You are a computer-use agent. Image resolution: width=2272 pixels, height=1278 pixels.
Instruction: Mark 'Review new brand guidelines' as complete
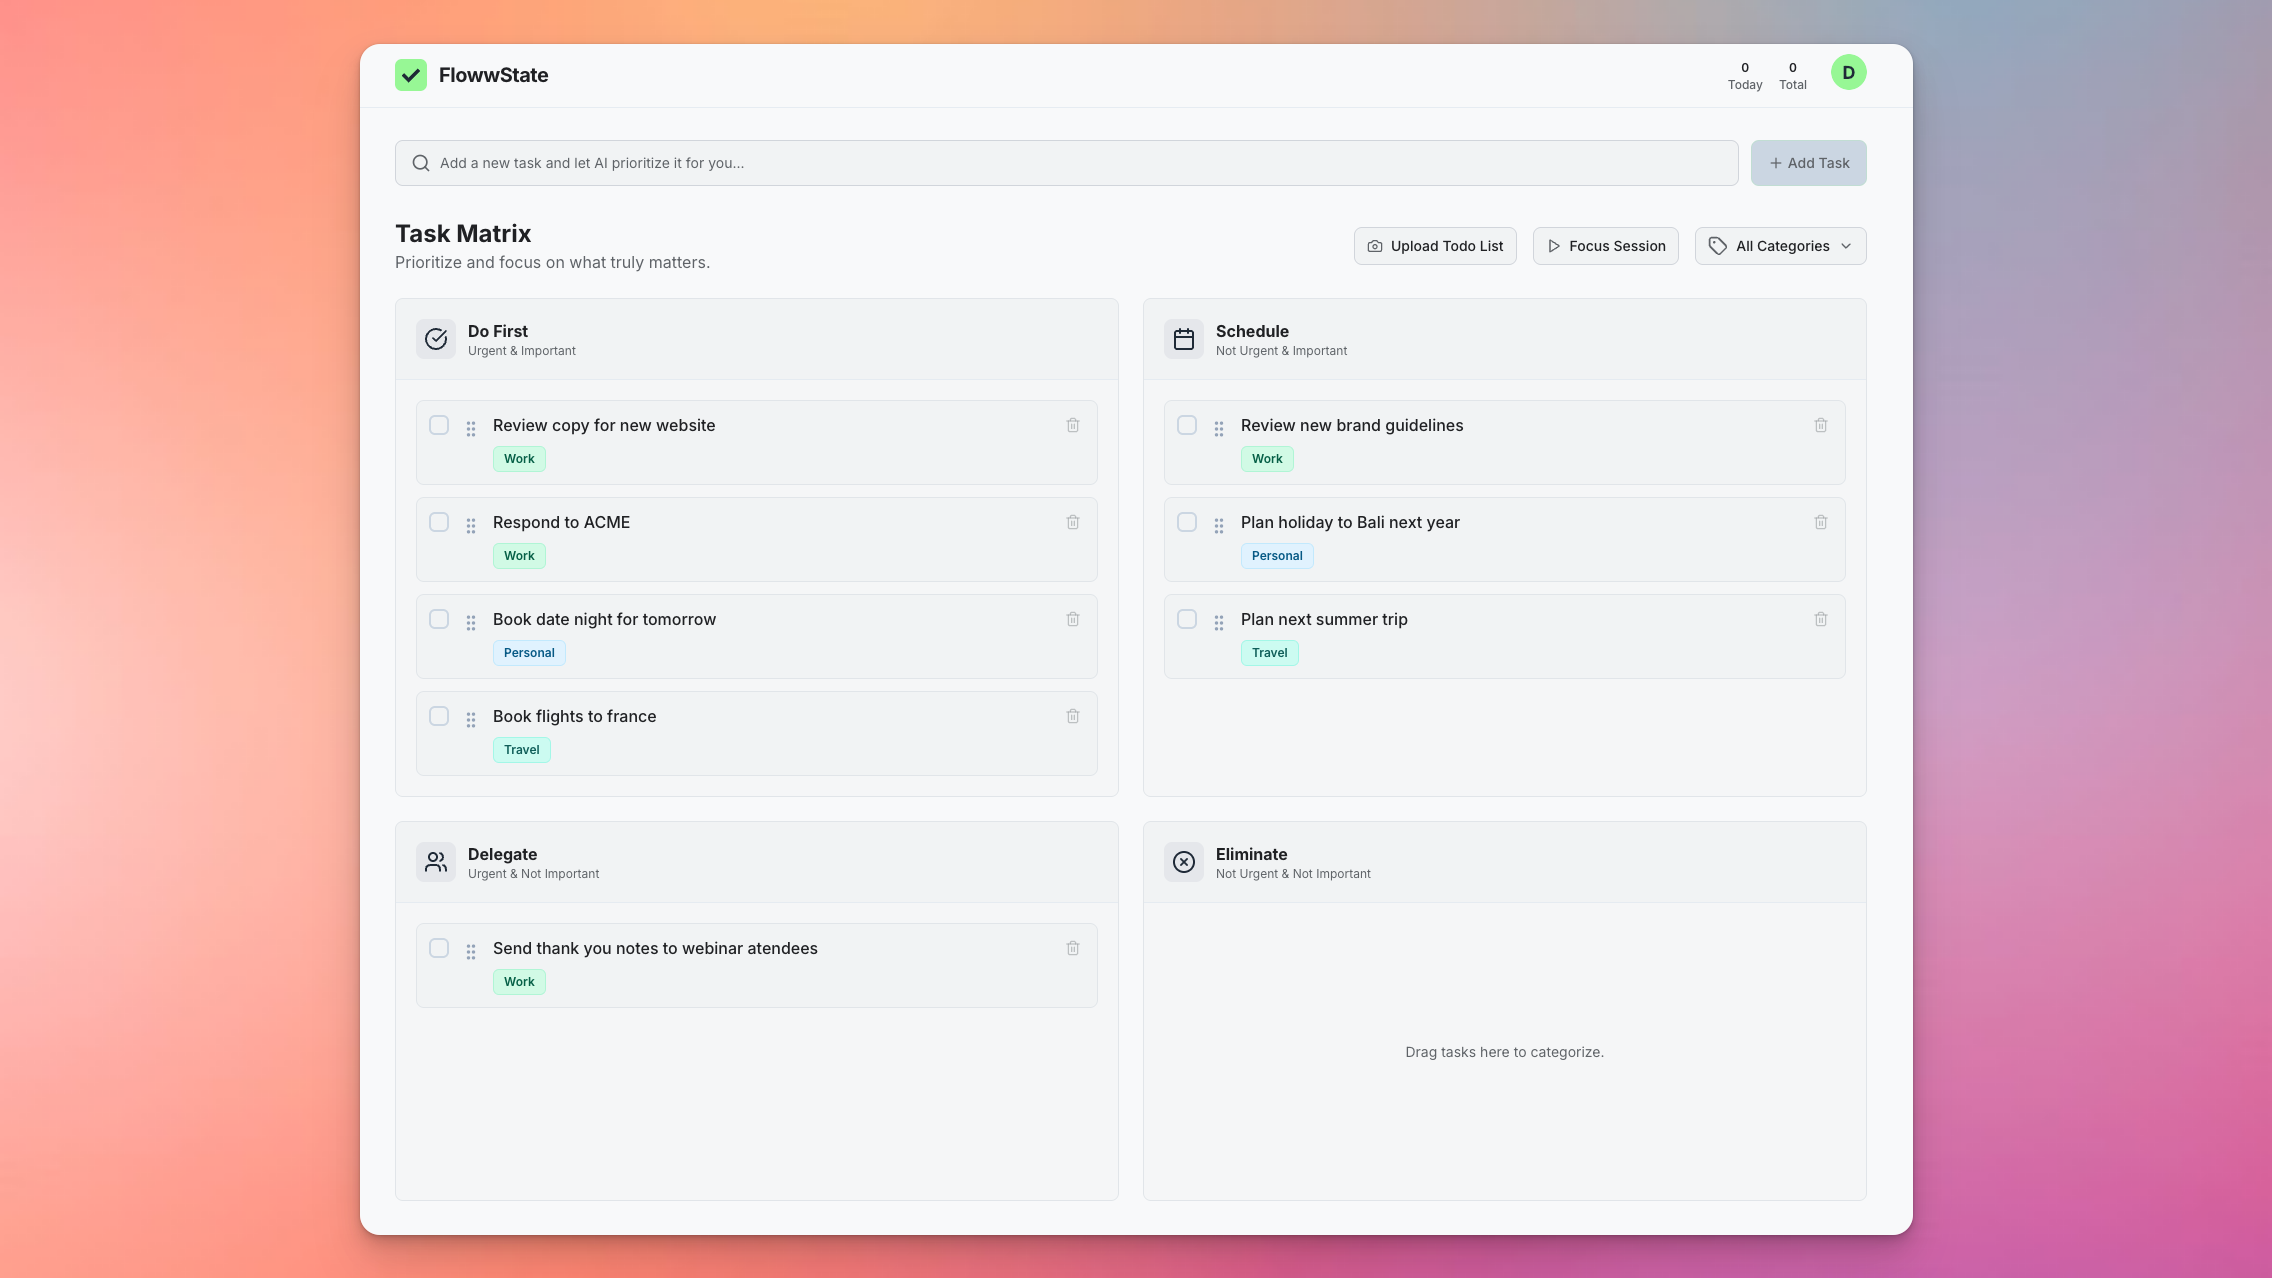tap(1187, 425)
